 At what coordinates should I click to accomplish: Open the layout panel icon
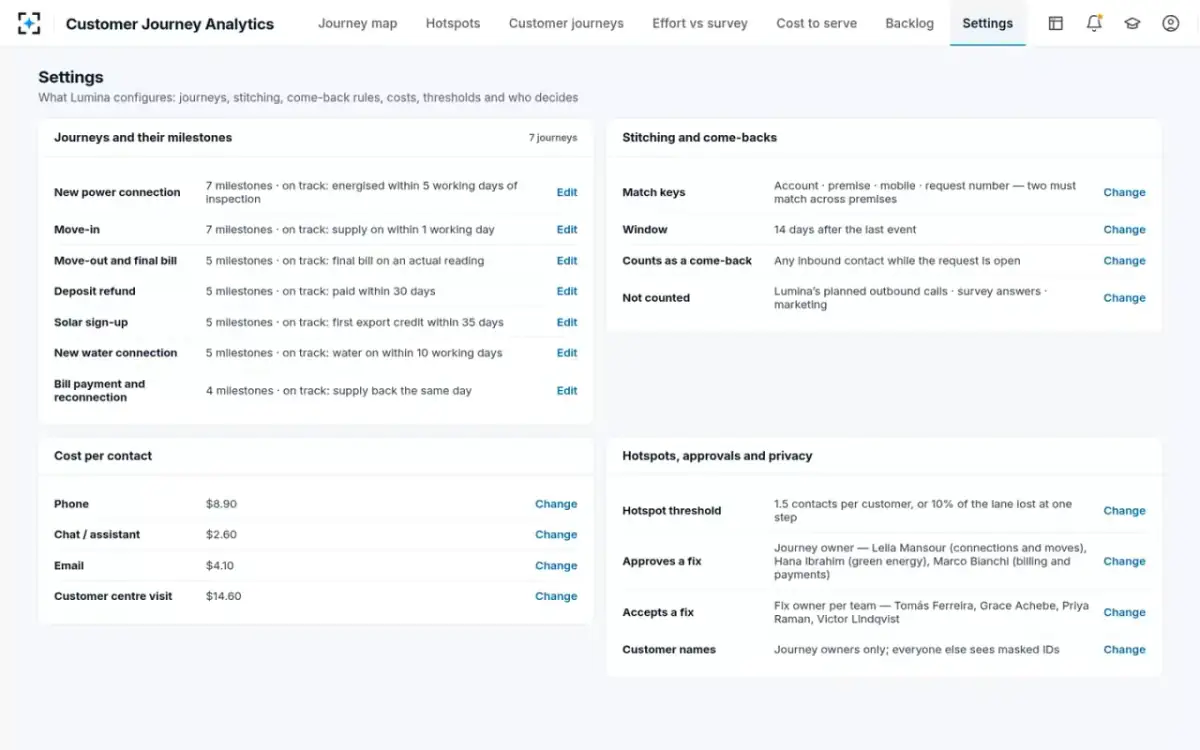1055,23
